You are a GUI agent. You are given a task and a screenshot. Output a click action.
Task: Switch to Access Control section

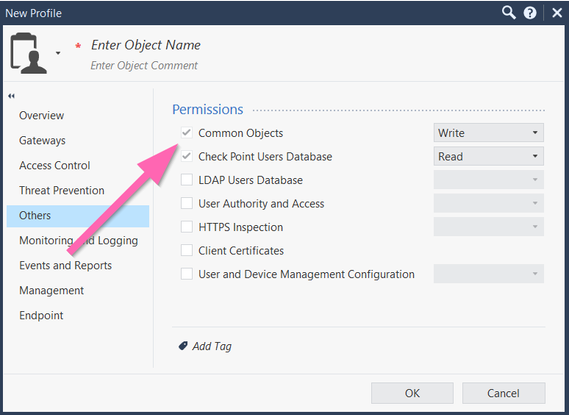pos(54,165)
